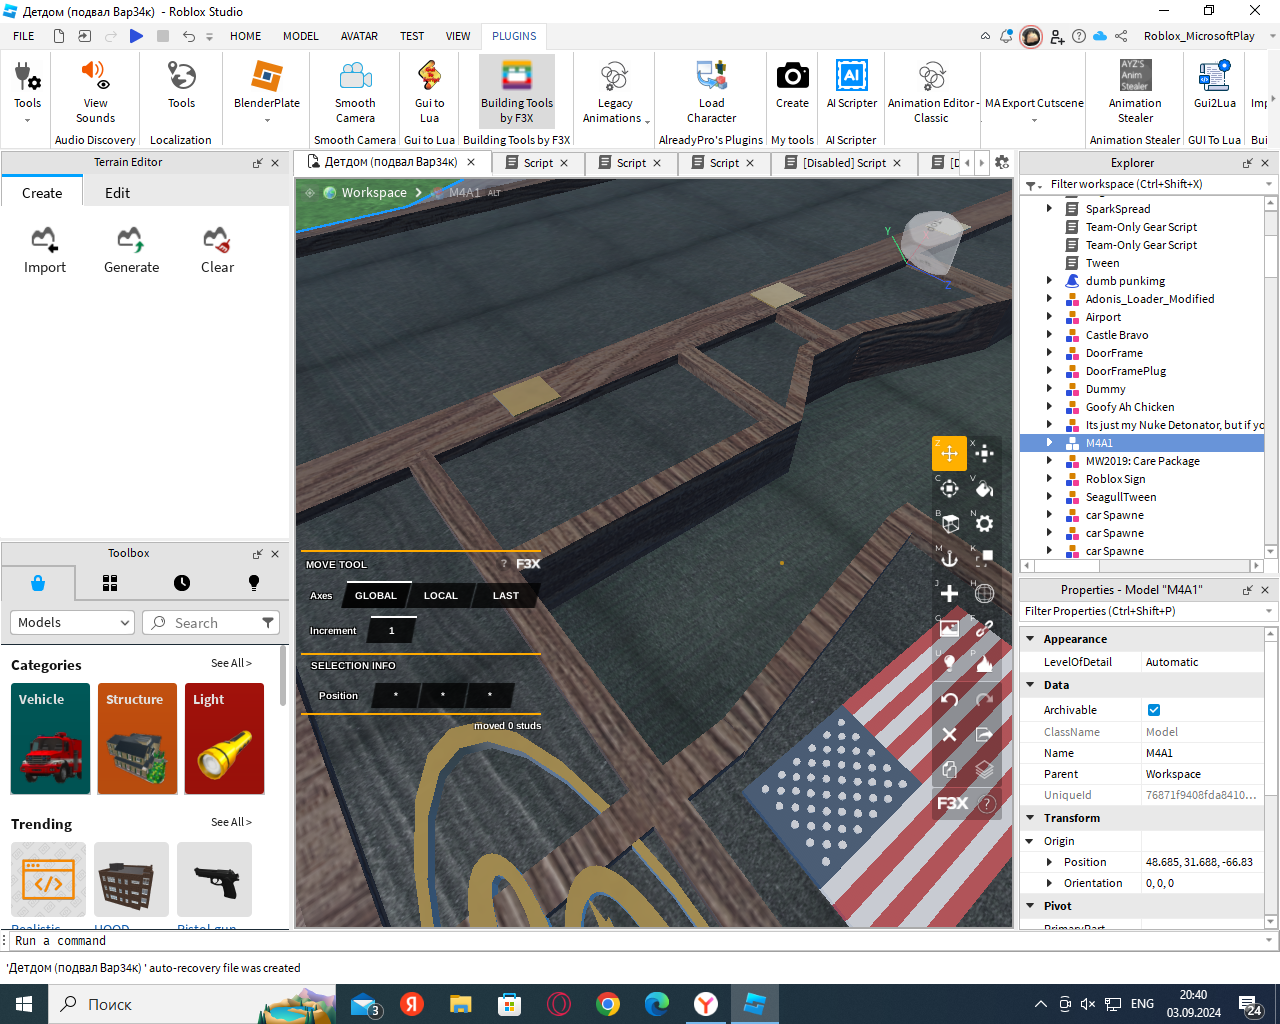Expand the Position property row
The height and width of the screenshot is (1024, 1280).
(x=1049, y=862)
